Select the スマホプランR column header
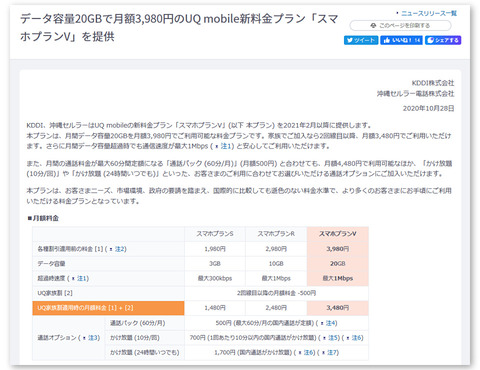The image size is (480, 370). [x=276, y=234]
